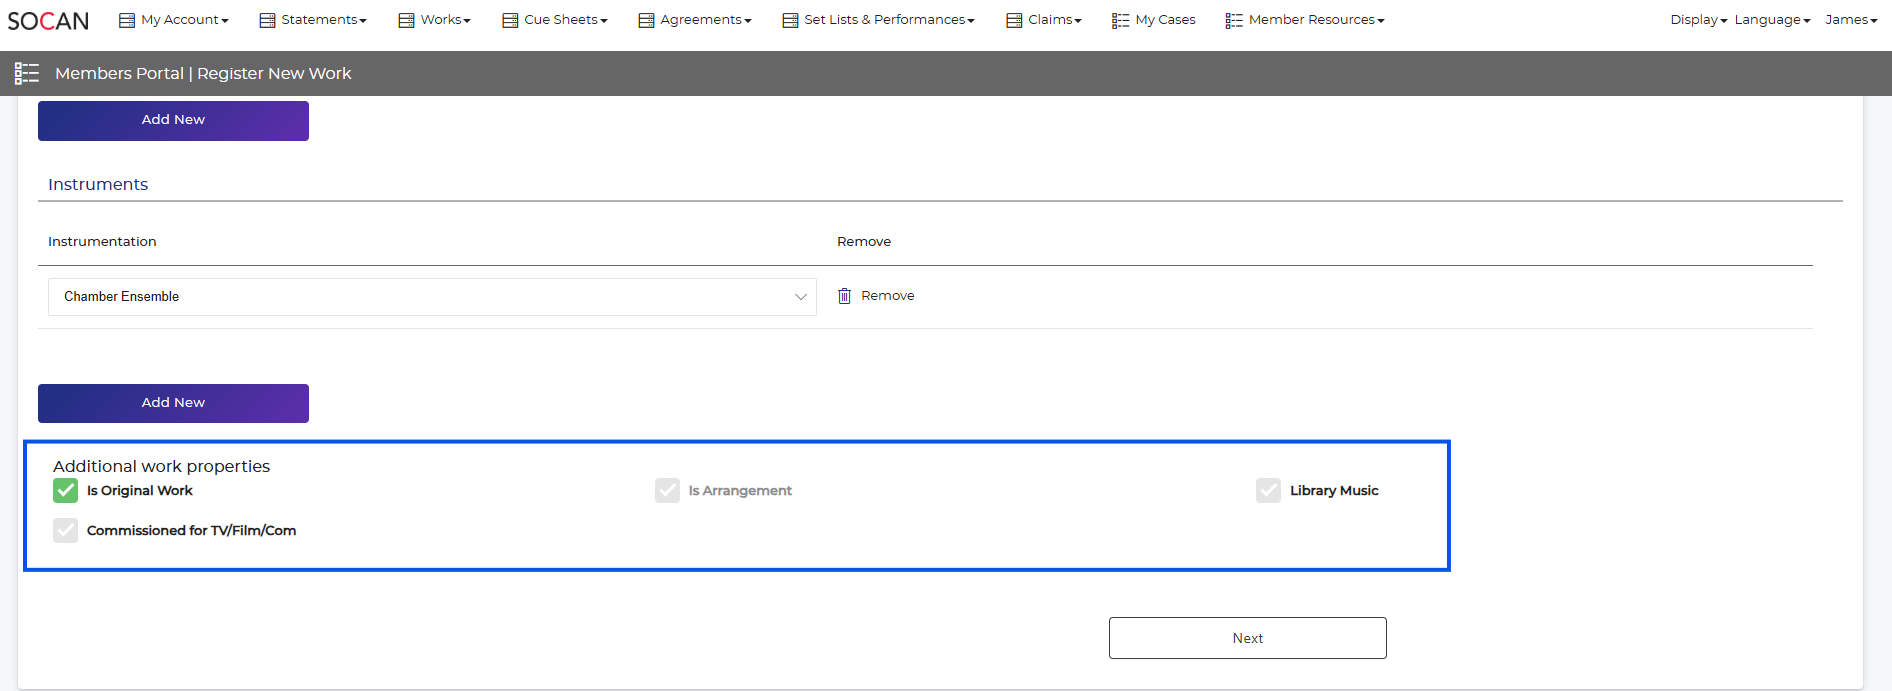Viewport: 1892px width, 691px height.
Task: Open the James user dropdown
Action: coord(1850,20)
